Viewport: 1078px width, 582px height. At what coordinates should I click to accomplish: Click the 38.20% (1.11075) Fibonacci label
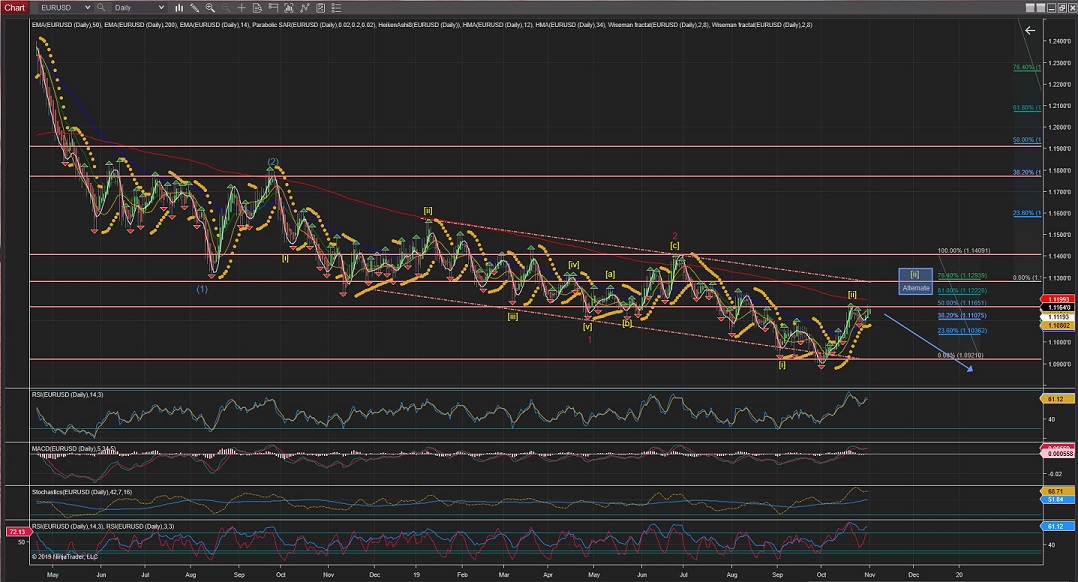tap(962, 315)
